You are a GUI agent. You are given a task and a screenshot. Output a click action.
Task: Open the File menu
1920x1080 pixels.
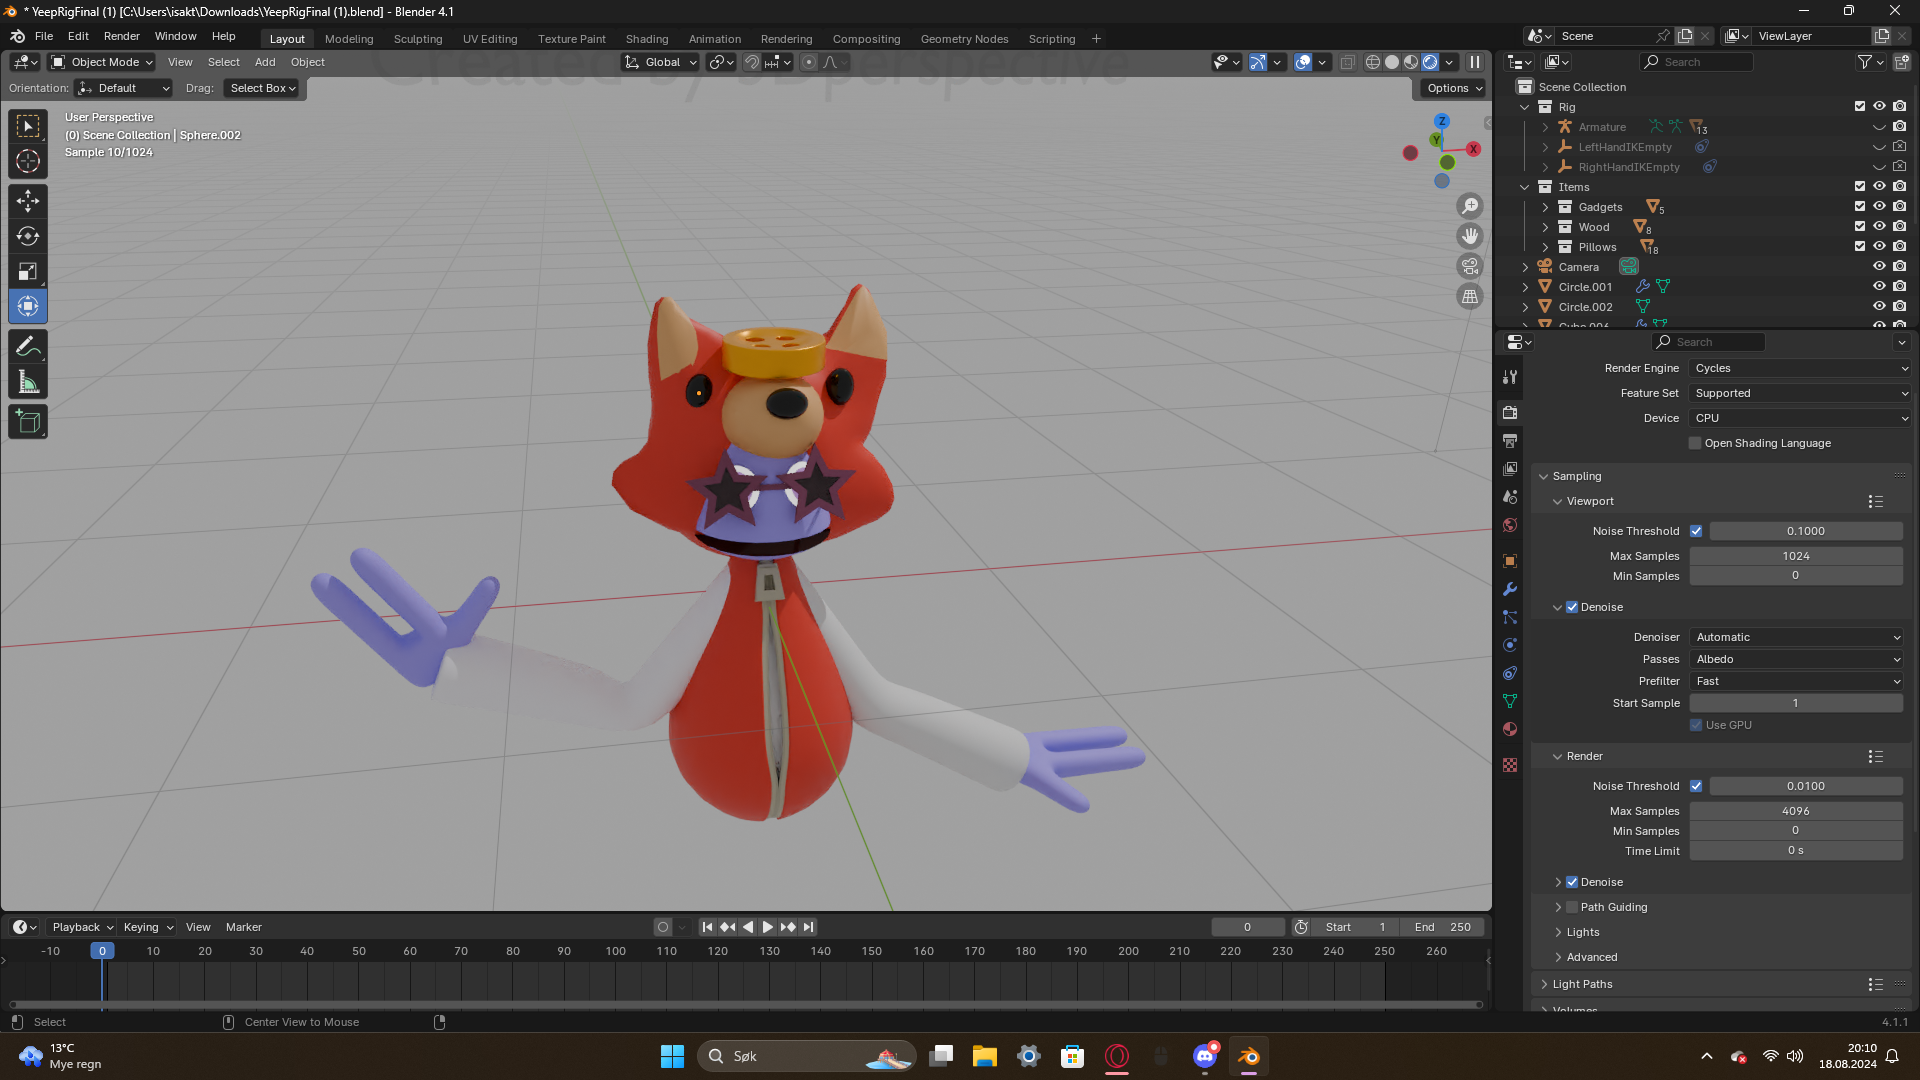(x=44, y=36)
